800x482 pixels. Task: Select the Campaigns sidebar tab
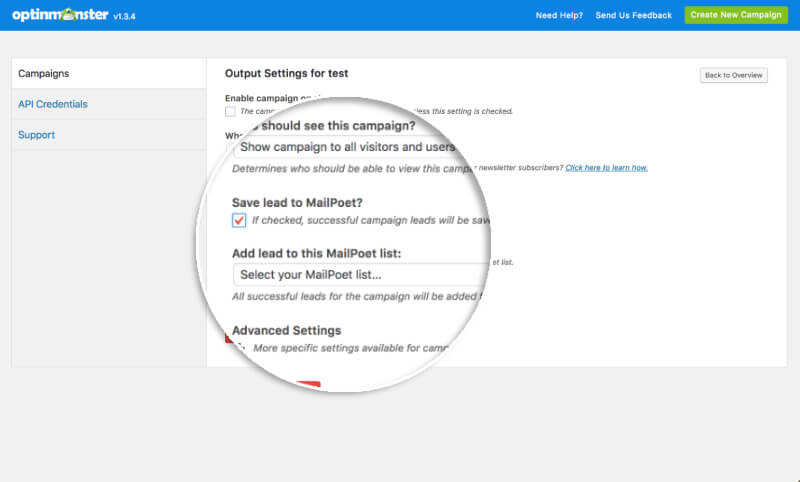point(109,73)
